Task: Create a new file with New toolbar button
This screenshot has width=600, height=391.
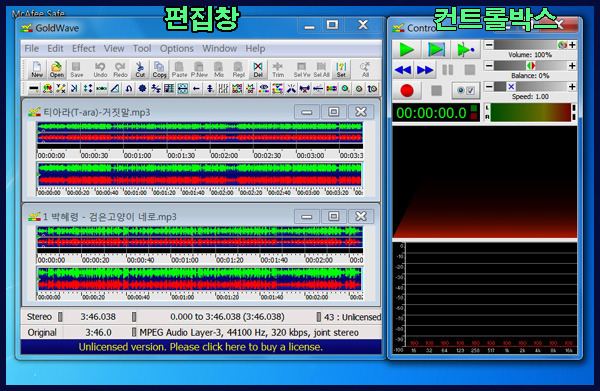Action: [37, 69]
